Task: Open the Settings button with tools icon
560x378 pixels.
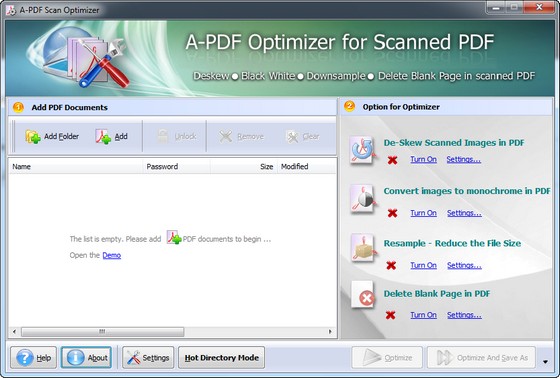Action: 148,357
